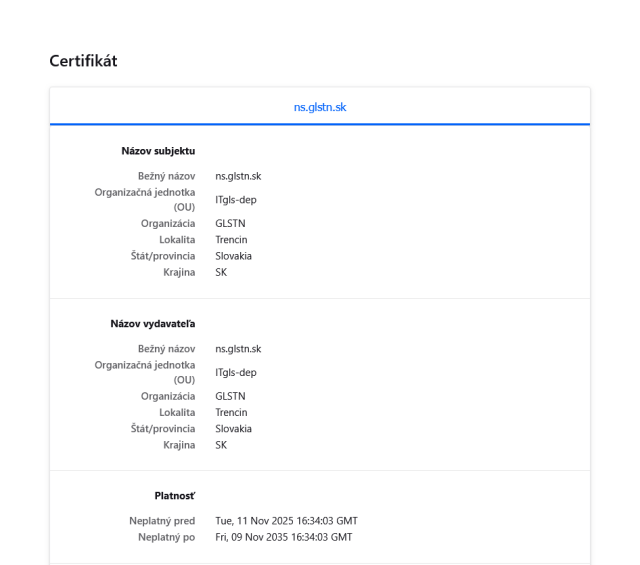The image size is (640, 565).
Task: Click the Neplatný po expiry date value
Action: (x=283, y=537)
